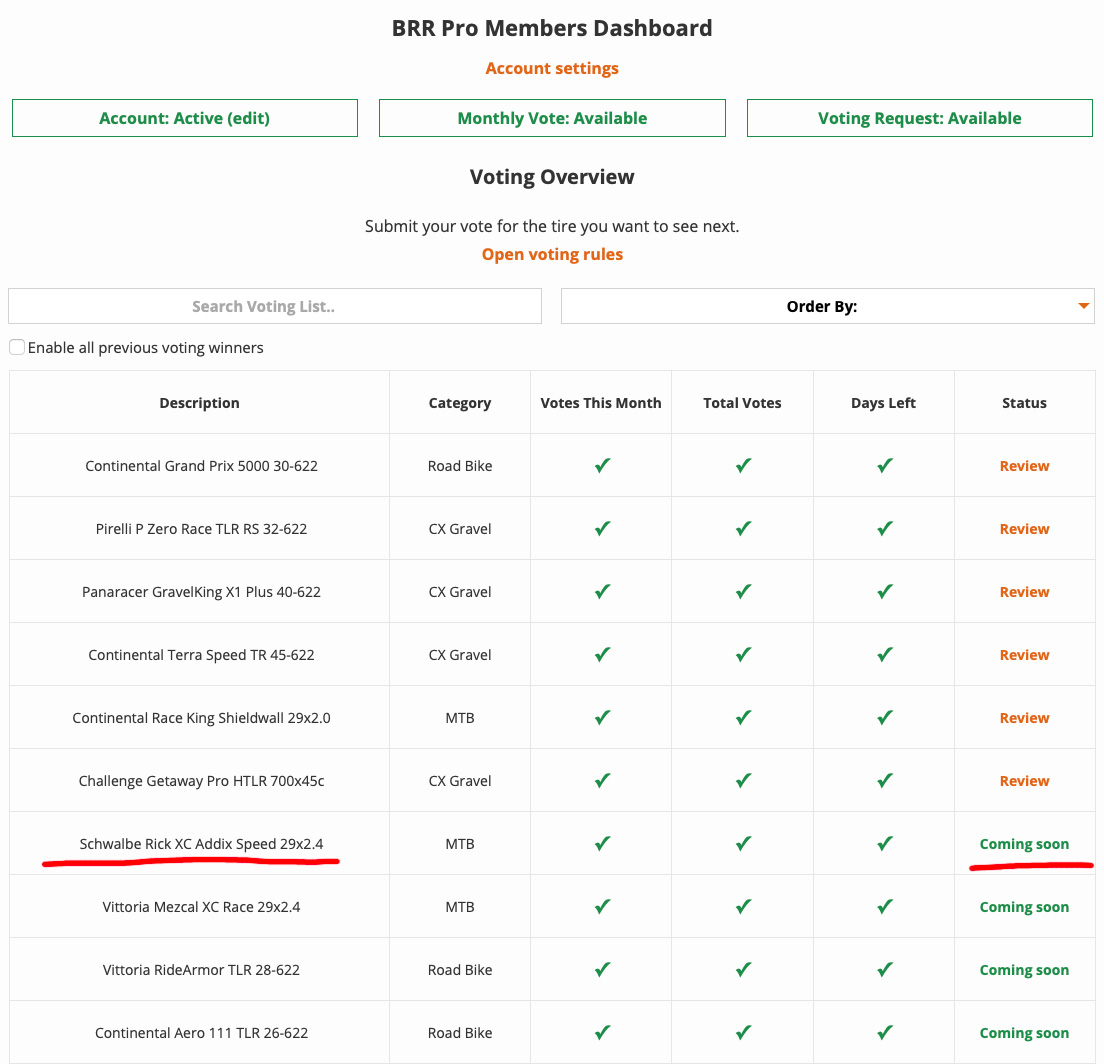Click the Account: Active (edit) button
Image resolution: width=1104 pixels, height=1064 pixels.
[x=185, y=118]
